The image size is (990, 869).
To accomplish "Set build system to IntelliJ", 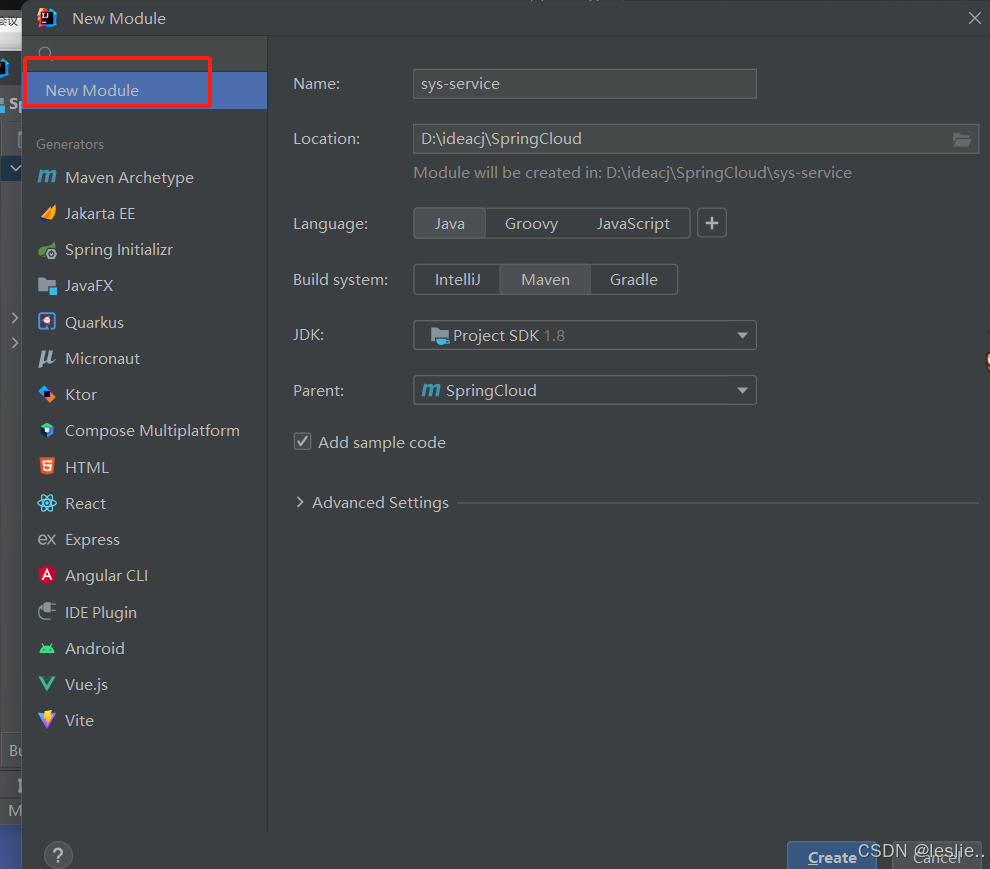I will 457,279.
